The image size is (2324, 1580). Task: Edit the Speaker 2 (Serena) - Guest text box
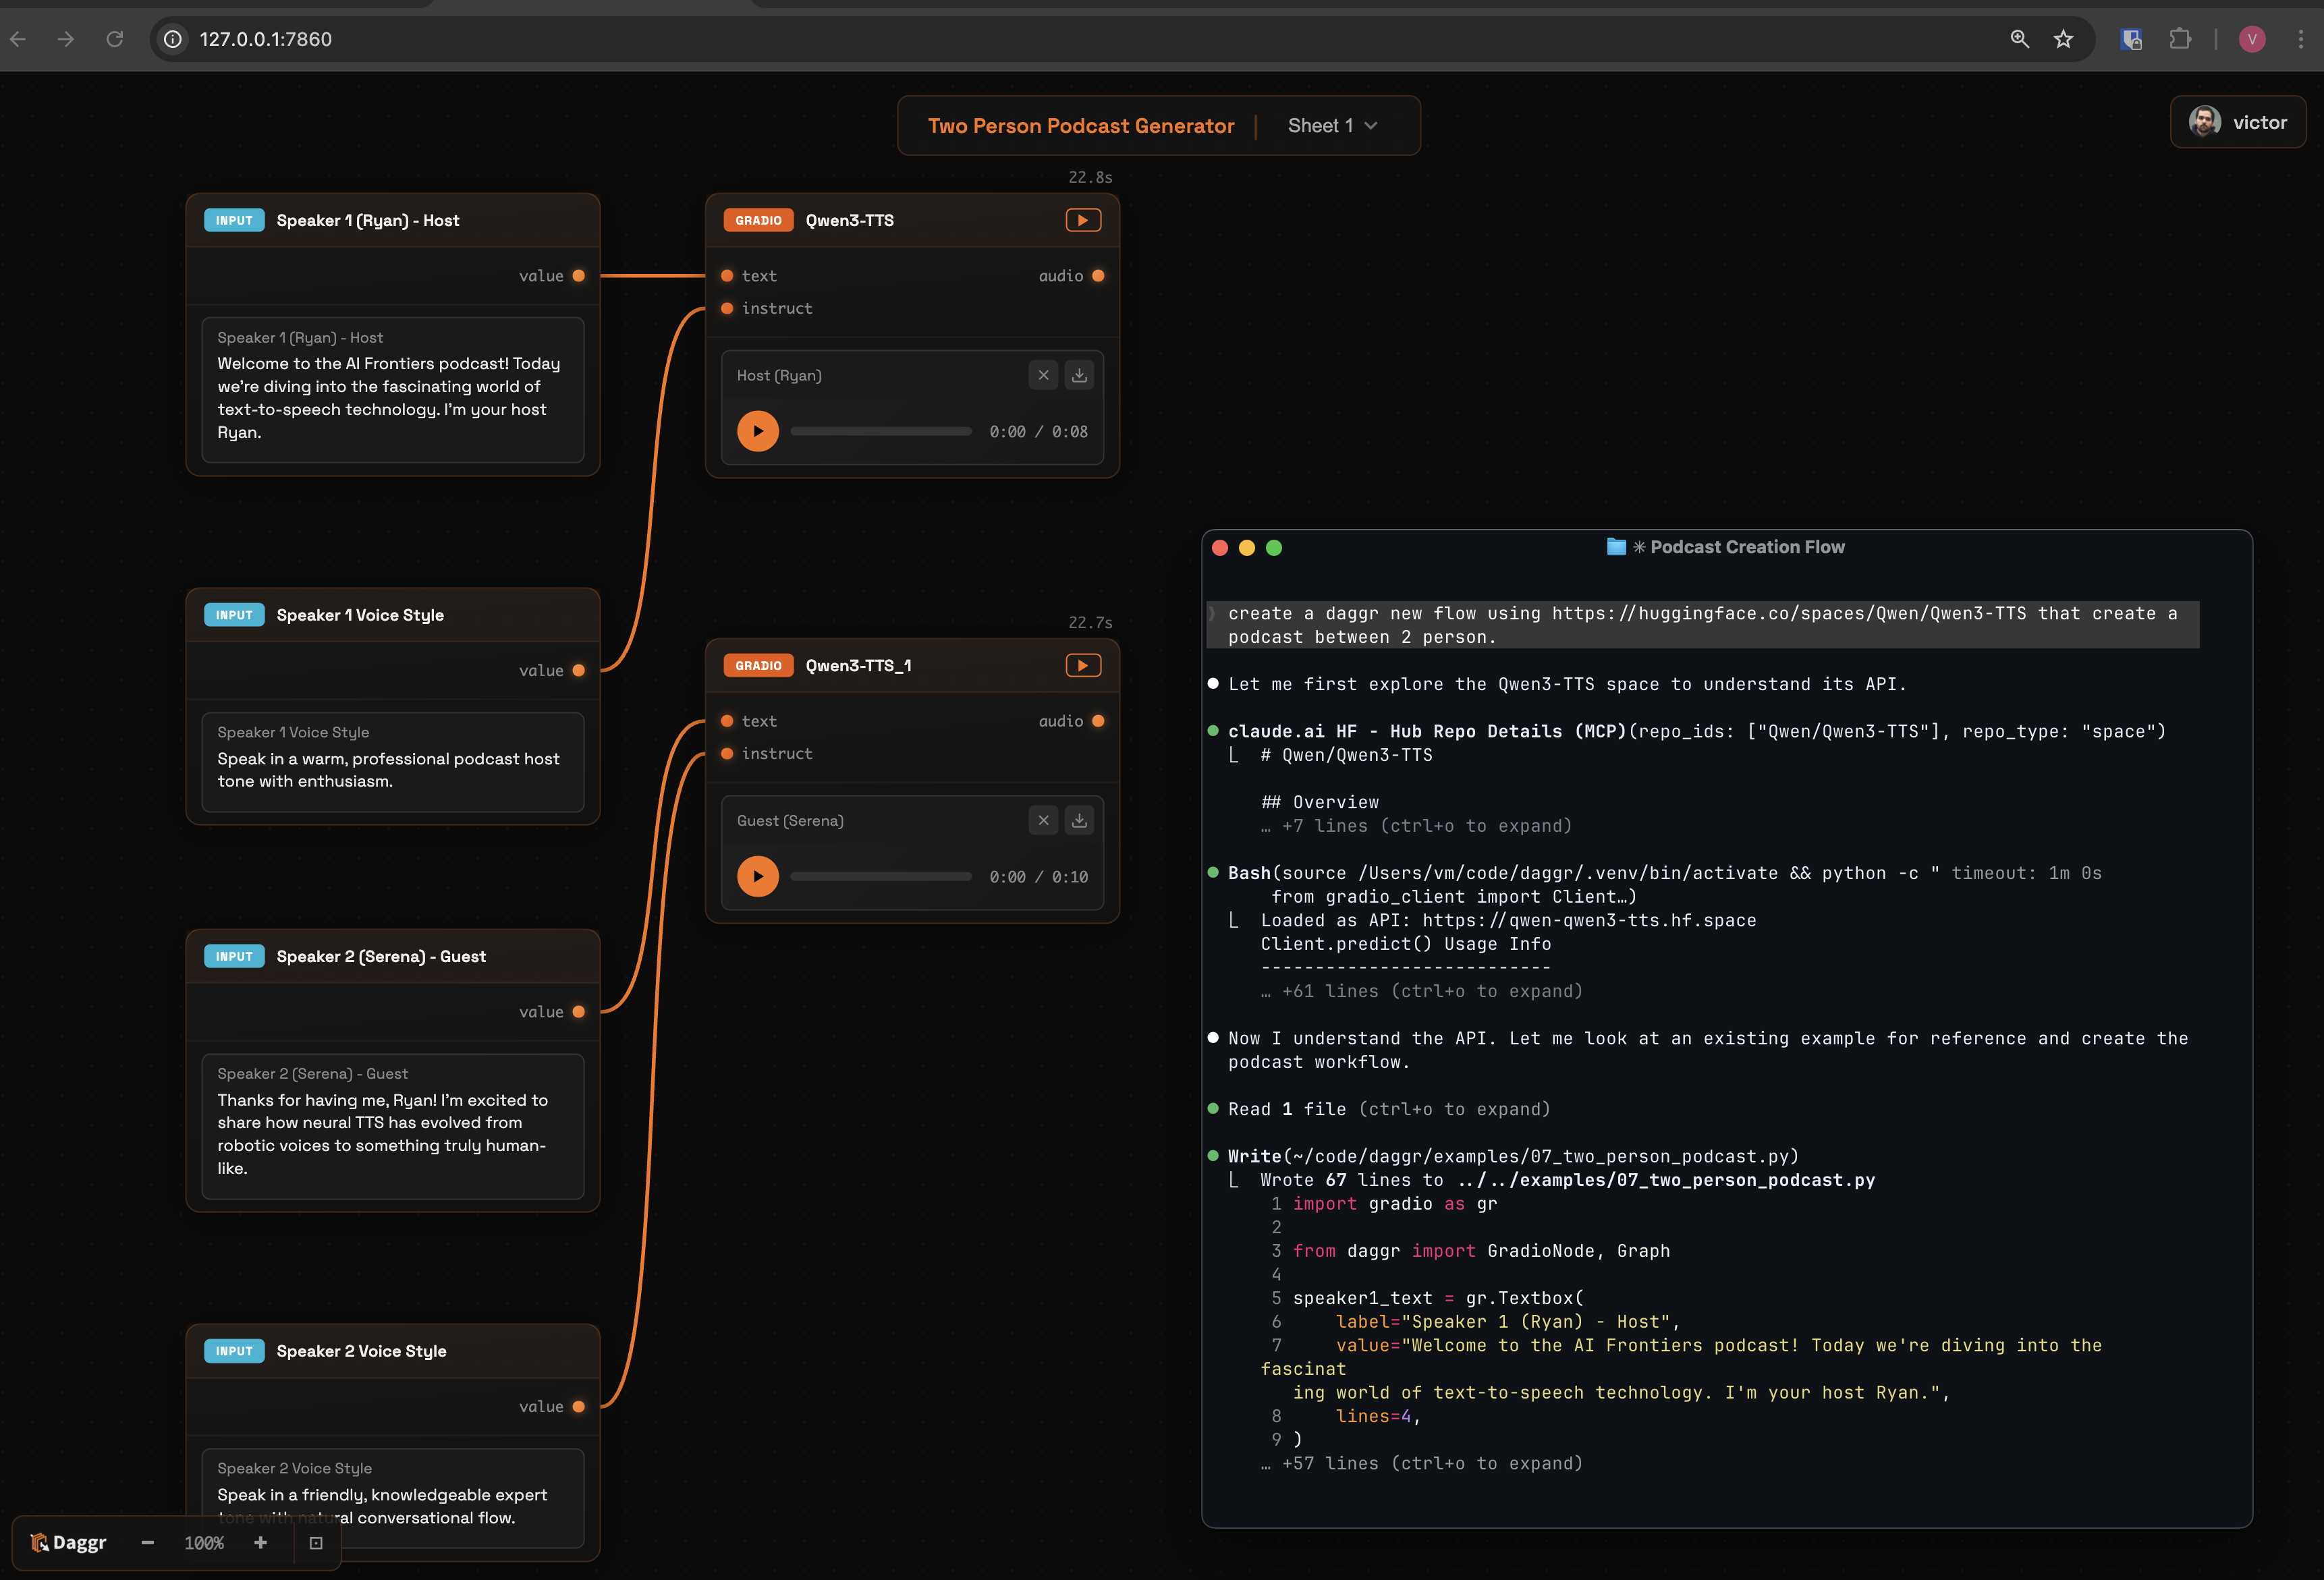click(393, 1126)
